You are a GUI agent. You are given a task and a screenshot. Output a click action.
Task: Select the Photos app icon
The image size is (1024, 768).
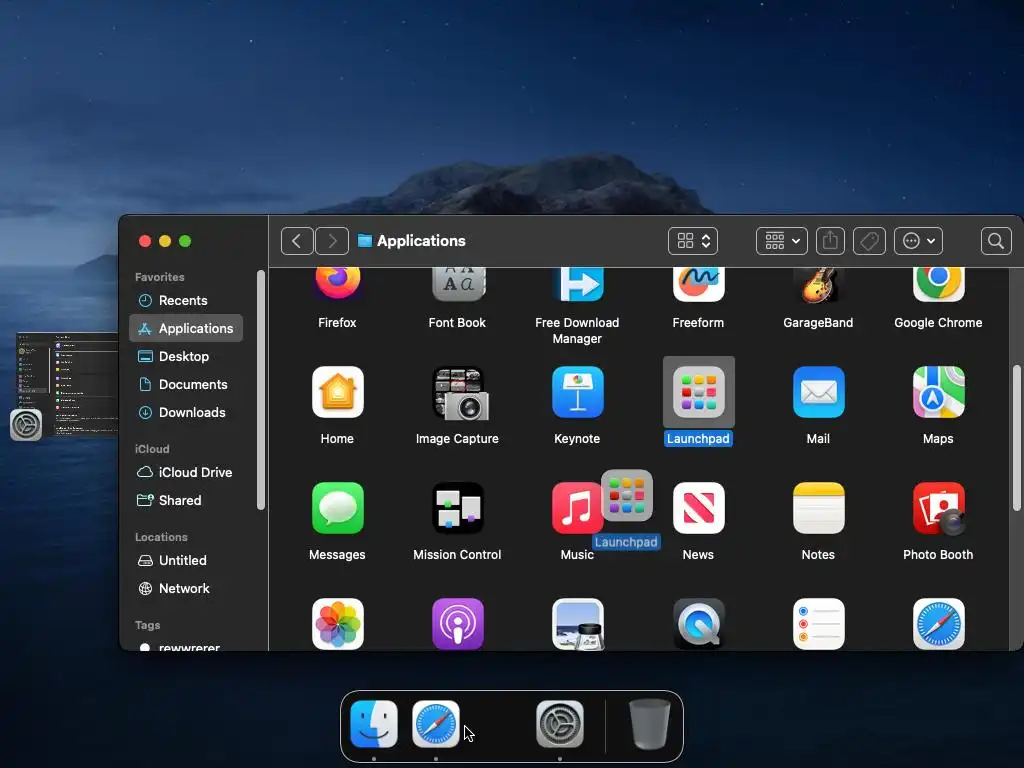pos(338,624)
